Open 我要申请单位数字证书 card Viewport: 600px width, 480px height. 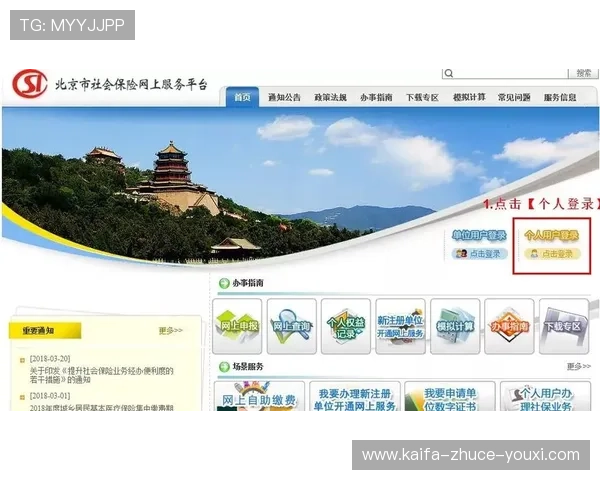(x=450, y=396)
